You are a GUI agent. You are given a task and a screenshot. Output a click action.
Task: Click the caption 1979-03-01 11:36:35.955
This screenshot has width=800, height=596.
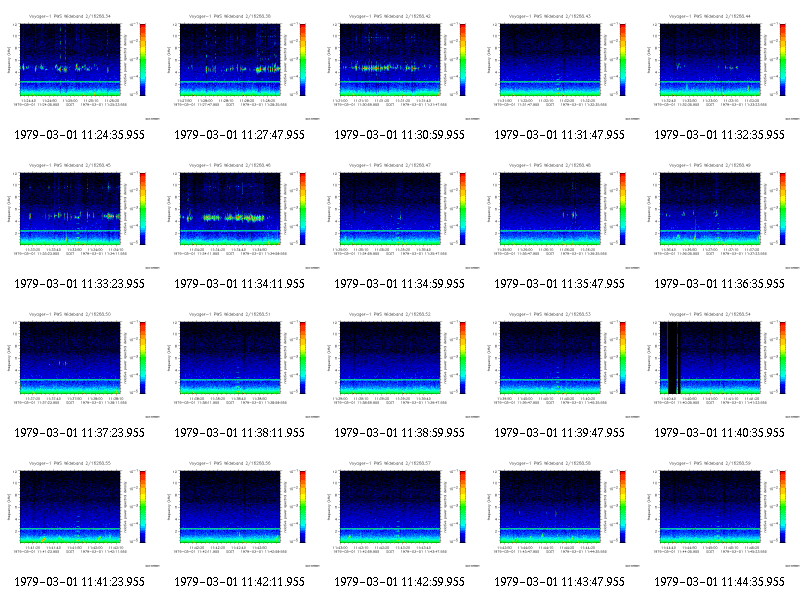(x=719, y=284)
